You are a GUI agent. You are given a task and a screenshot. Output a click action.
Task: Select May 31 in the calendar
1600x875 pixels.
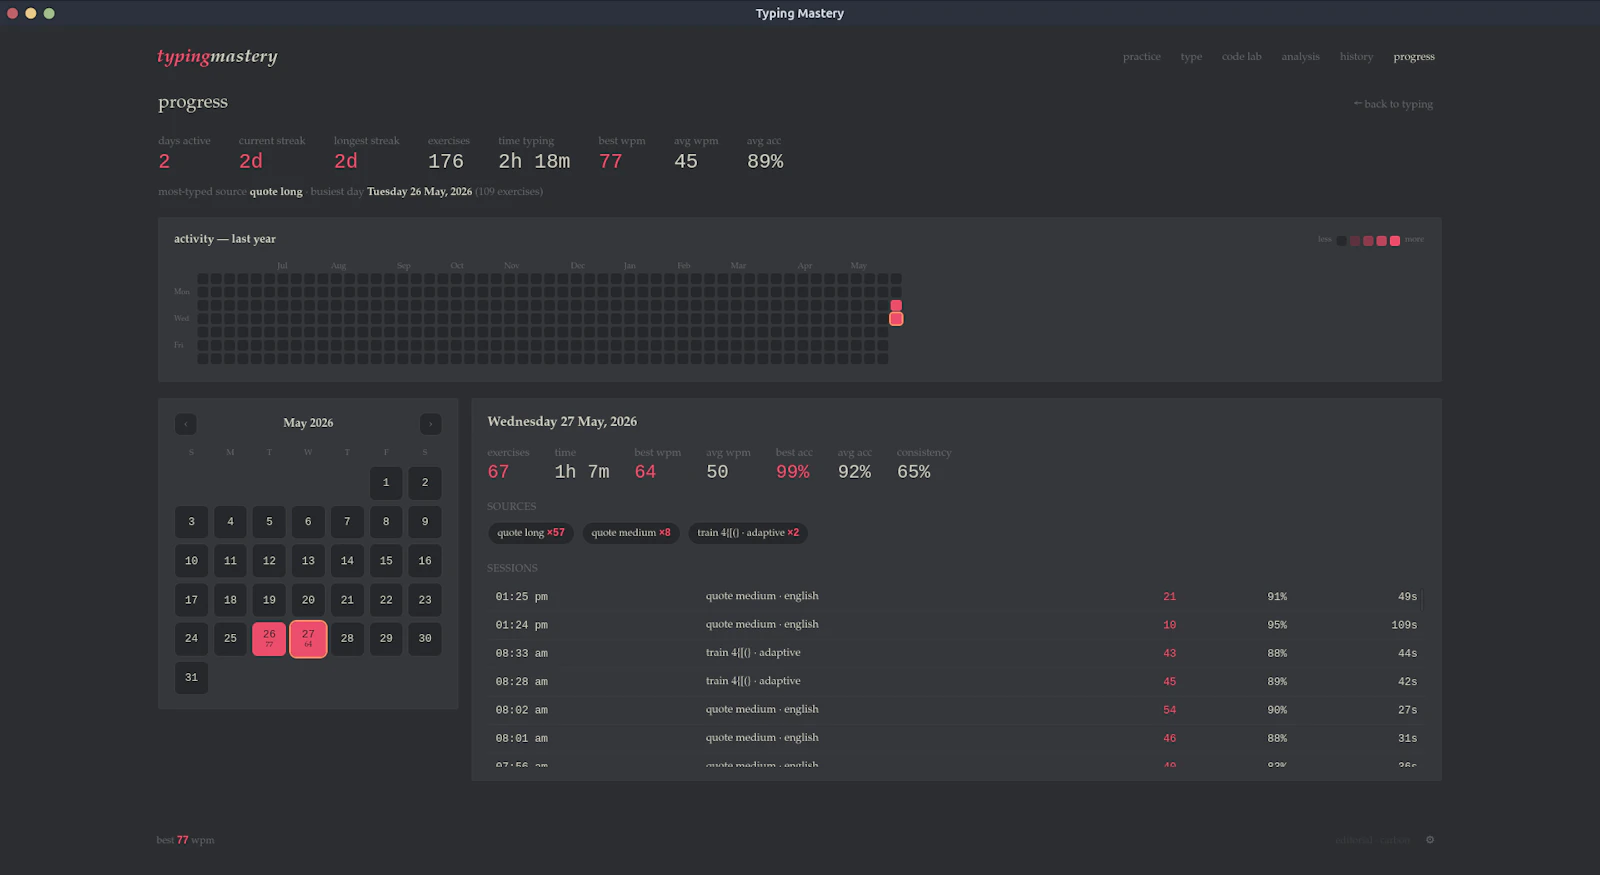[191, 677]
